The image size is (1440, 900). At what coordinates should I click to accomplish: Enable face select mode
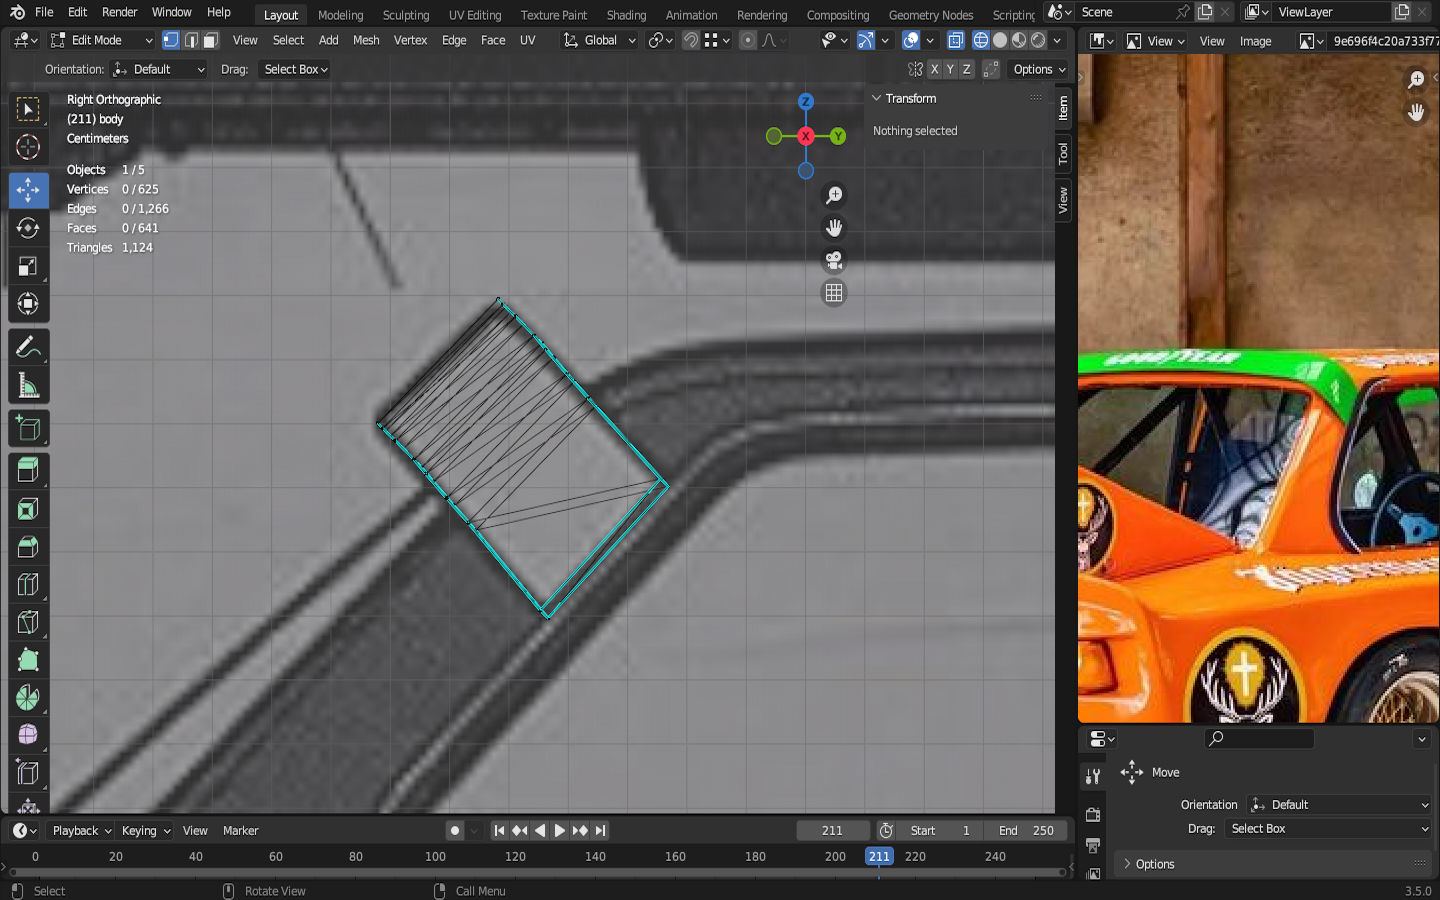tap(210, 40)
